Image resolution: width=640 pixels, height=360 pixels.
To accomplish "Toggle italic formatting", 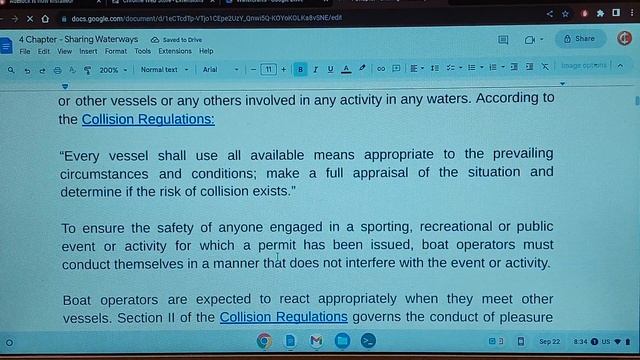I will tap(316, 70).
